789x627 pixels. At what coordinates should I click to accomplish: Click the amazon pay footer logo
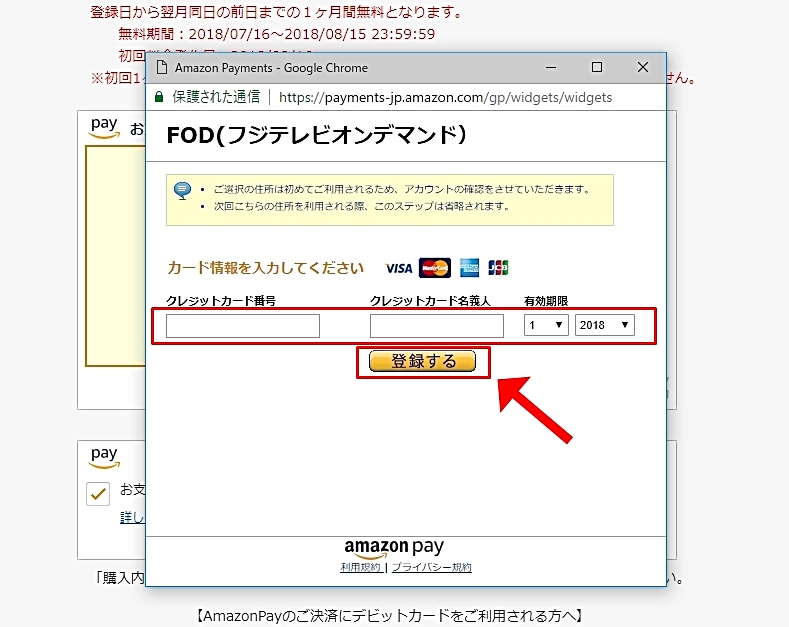click(x=394, y=548)
